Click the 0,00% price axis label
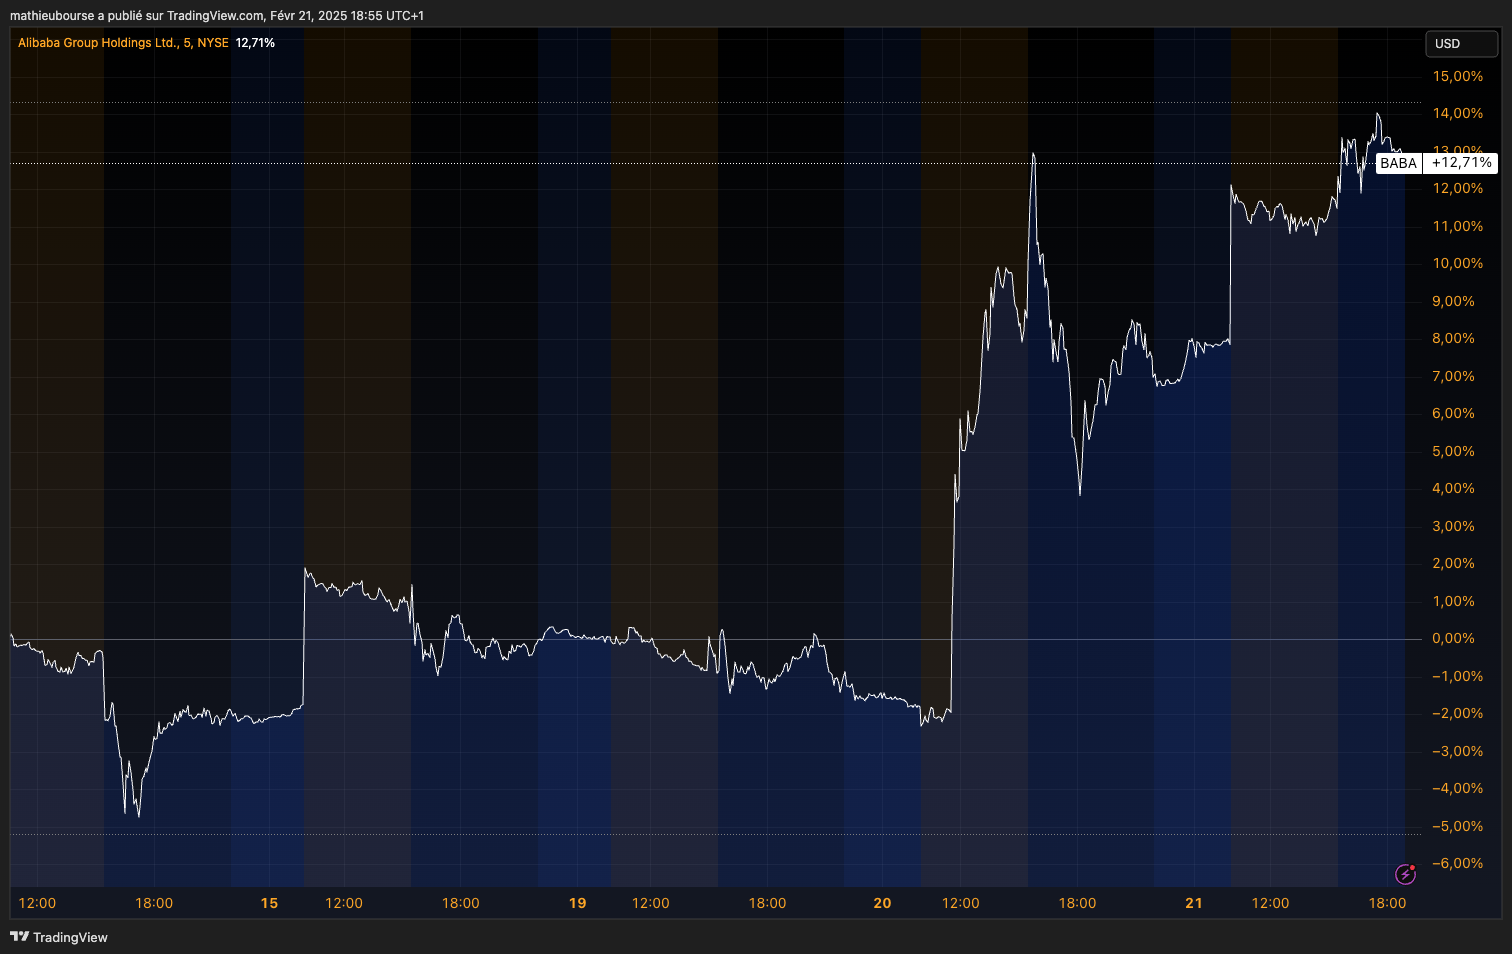This screenshot has height=954, width=1512. [x=1454, y=638]
